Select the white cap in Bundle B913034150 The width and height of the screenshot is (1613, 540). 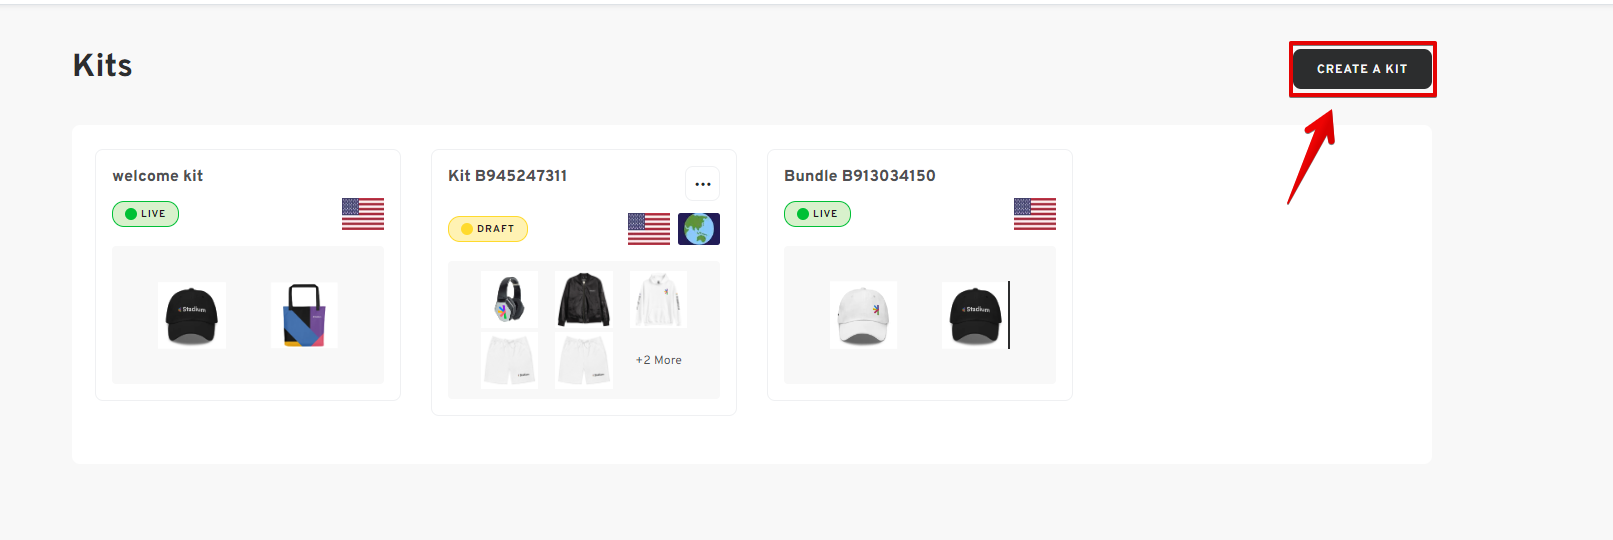pyautogui.click(x=864, y=315)
